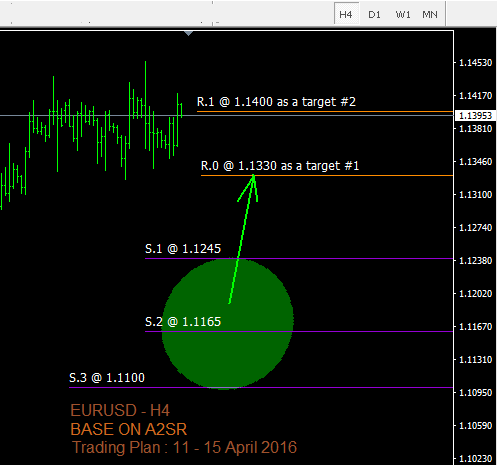Image resolution: width=497 pixels, height=465 pixels.
Task: Click the Trading Plan date text
Action: click(184, 447)
